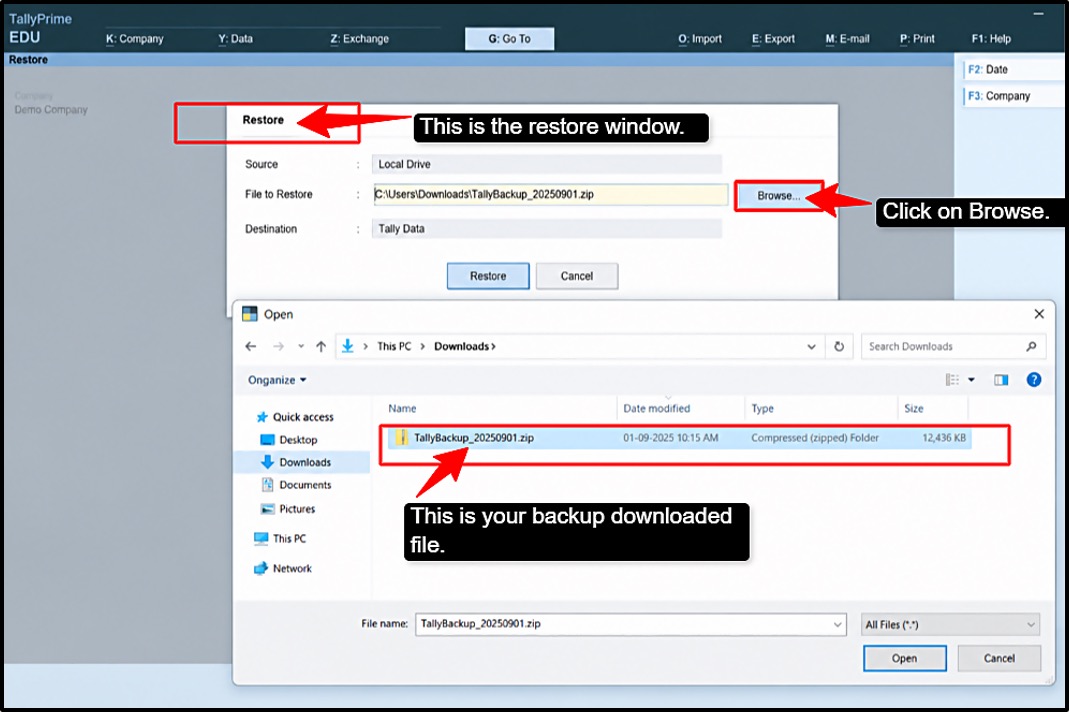Expand the address bar history dropdown
This screenshot has width=1070, height=712.
click(811, 347)
